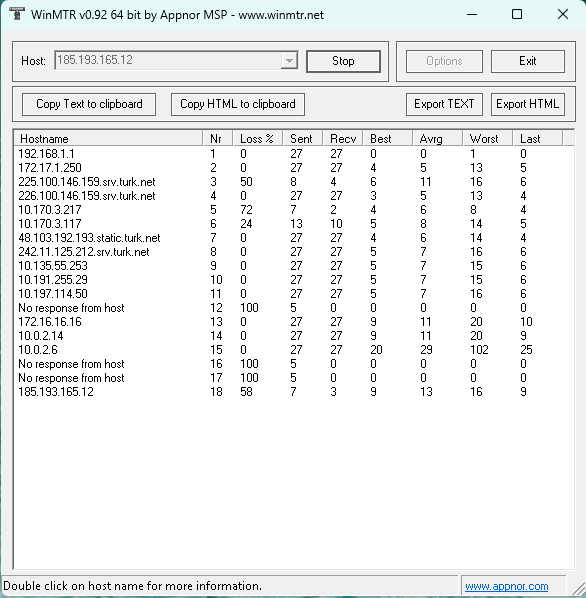
Task: Click status bar hint about double click
Action: (132, 586)
